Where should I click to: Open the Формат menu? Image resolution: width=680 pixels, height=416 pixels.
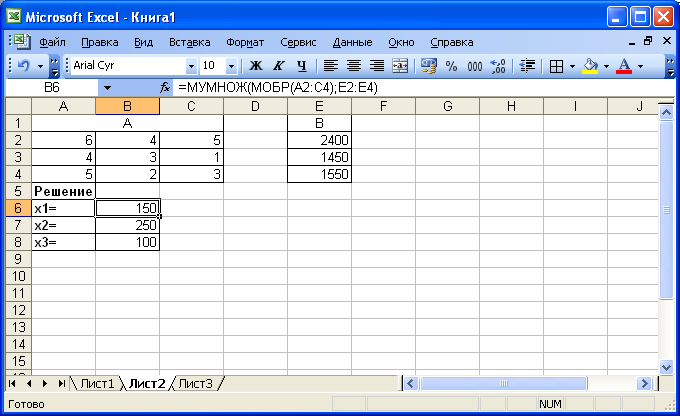coord(245,43)
